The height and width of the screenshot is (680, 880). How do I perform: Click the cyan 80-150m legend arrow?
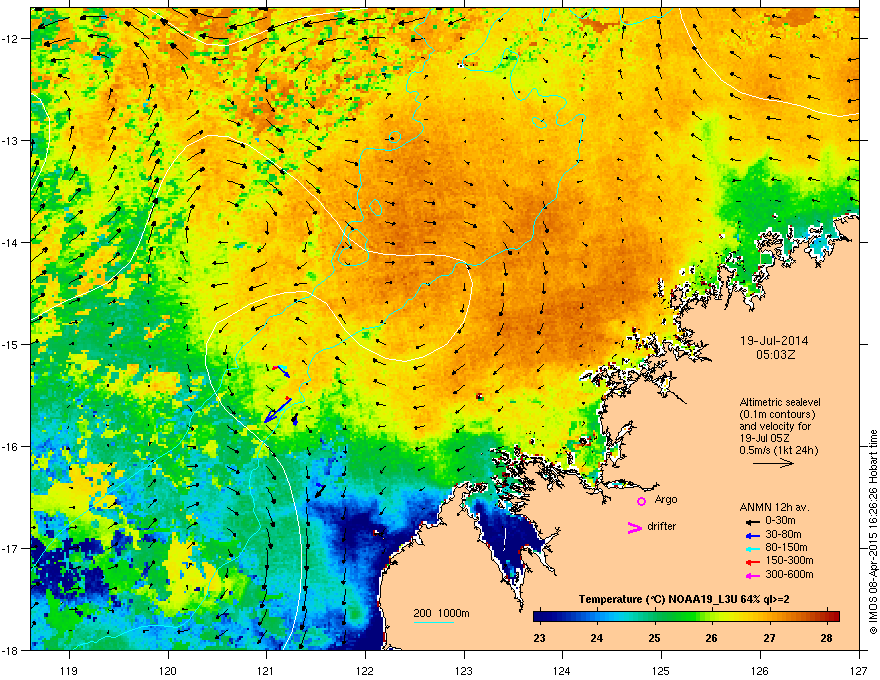[753, 548]
